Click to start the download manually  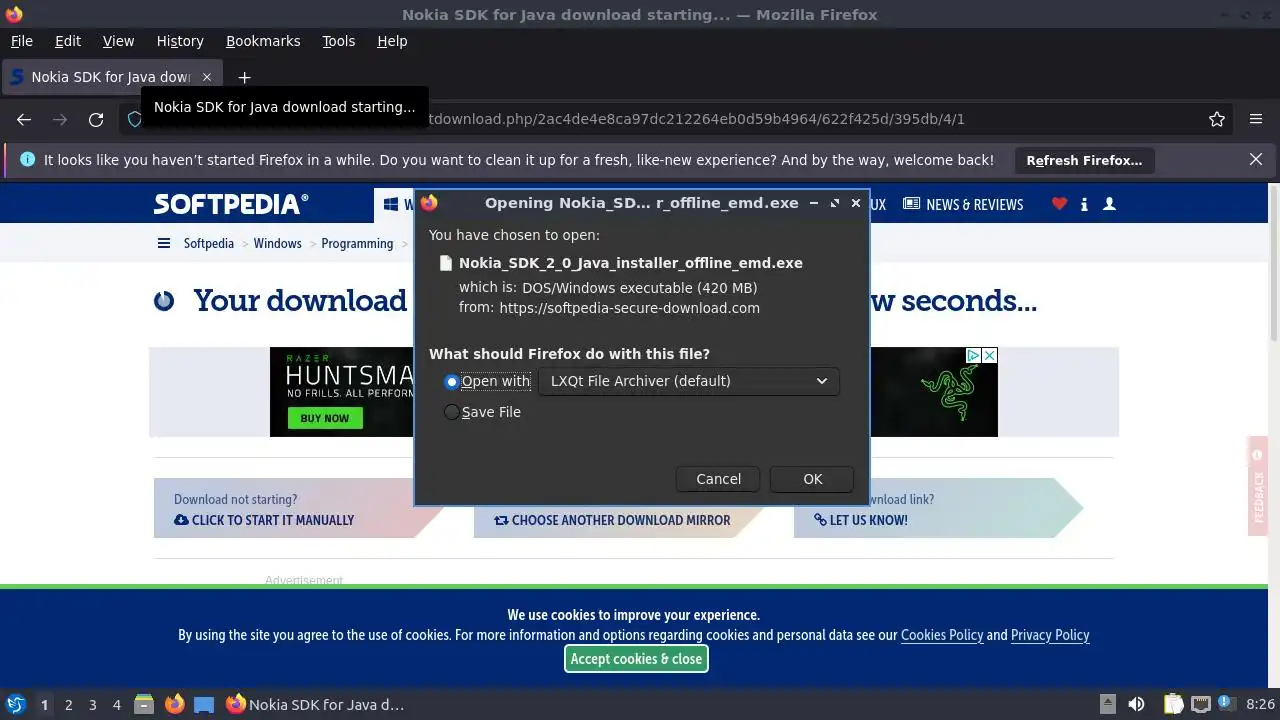pyautogui.click(x=264, y=520)
